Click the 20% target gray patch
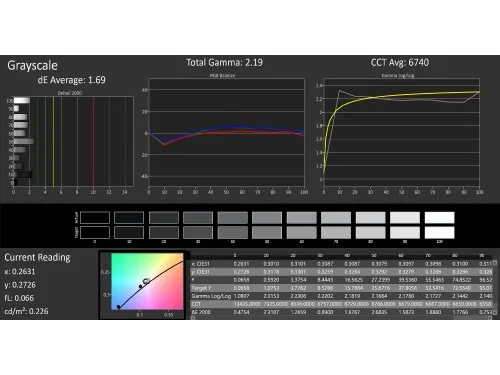The width and height of the screenshot is (500, 375). 164,232
